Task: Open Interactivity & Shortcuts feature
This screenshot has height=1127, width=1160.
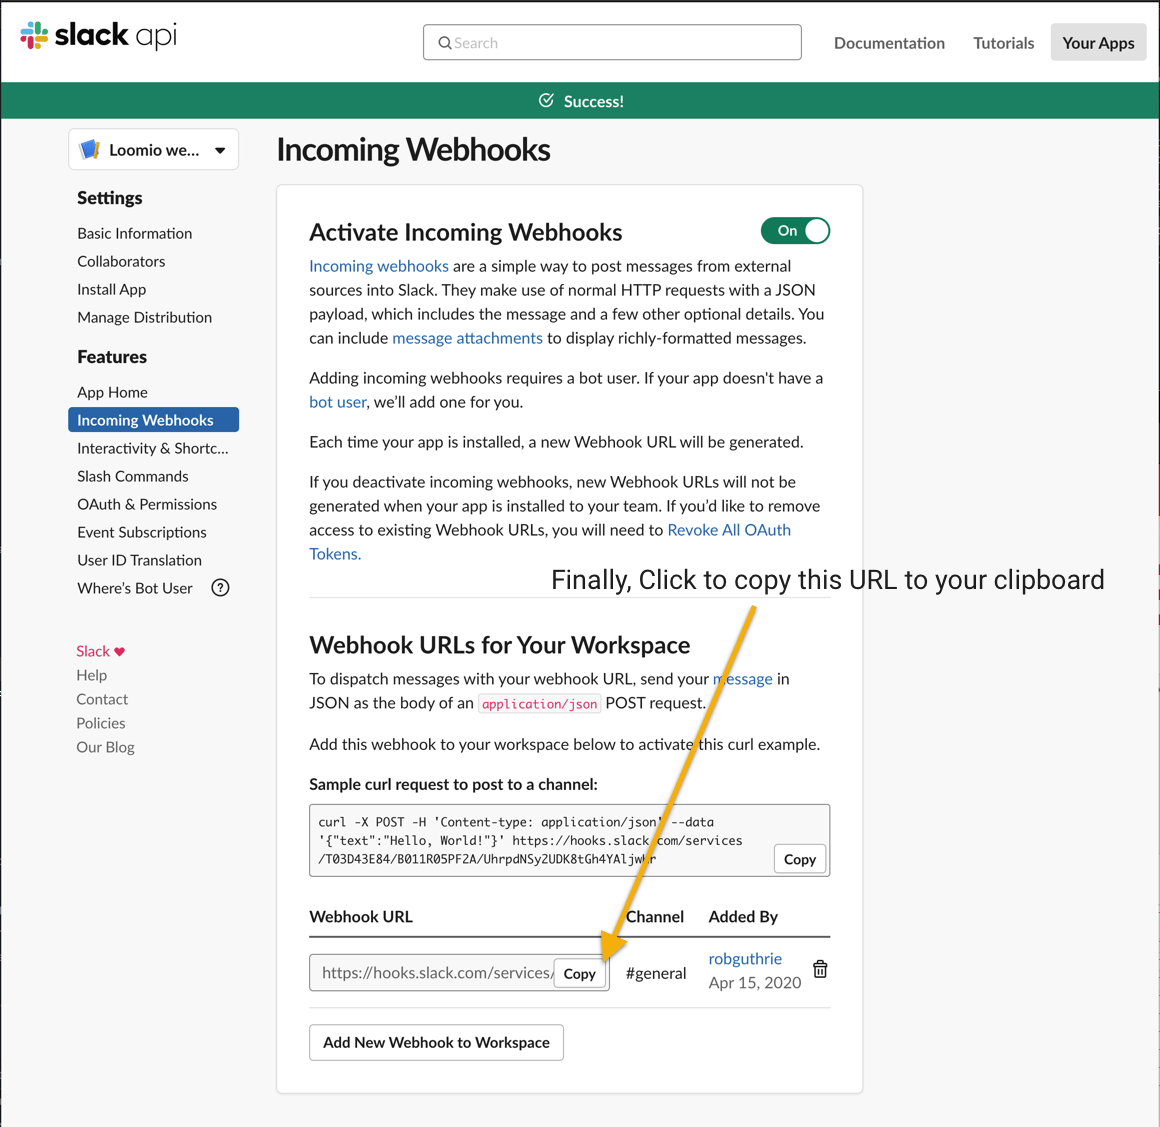Action: click(x=153, y=448)
